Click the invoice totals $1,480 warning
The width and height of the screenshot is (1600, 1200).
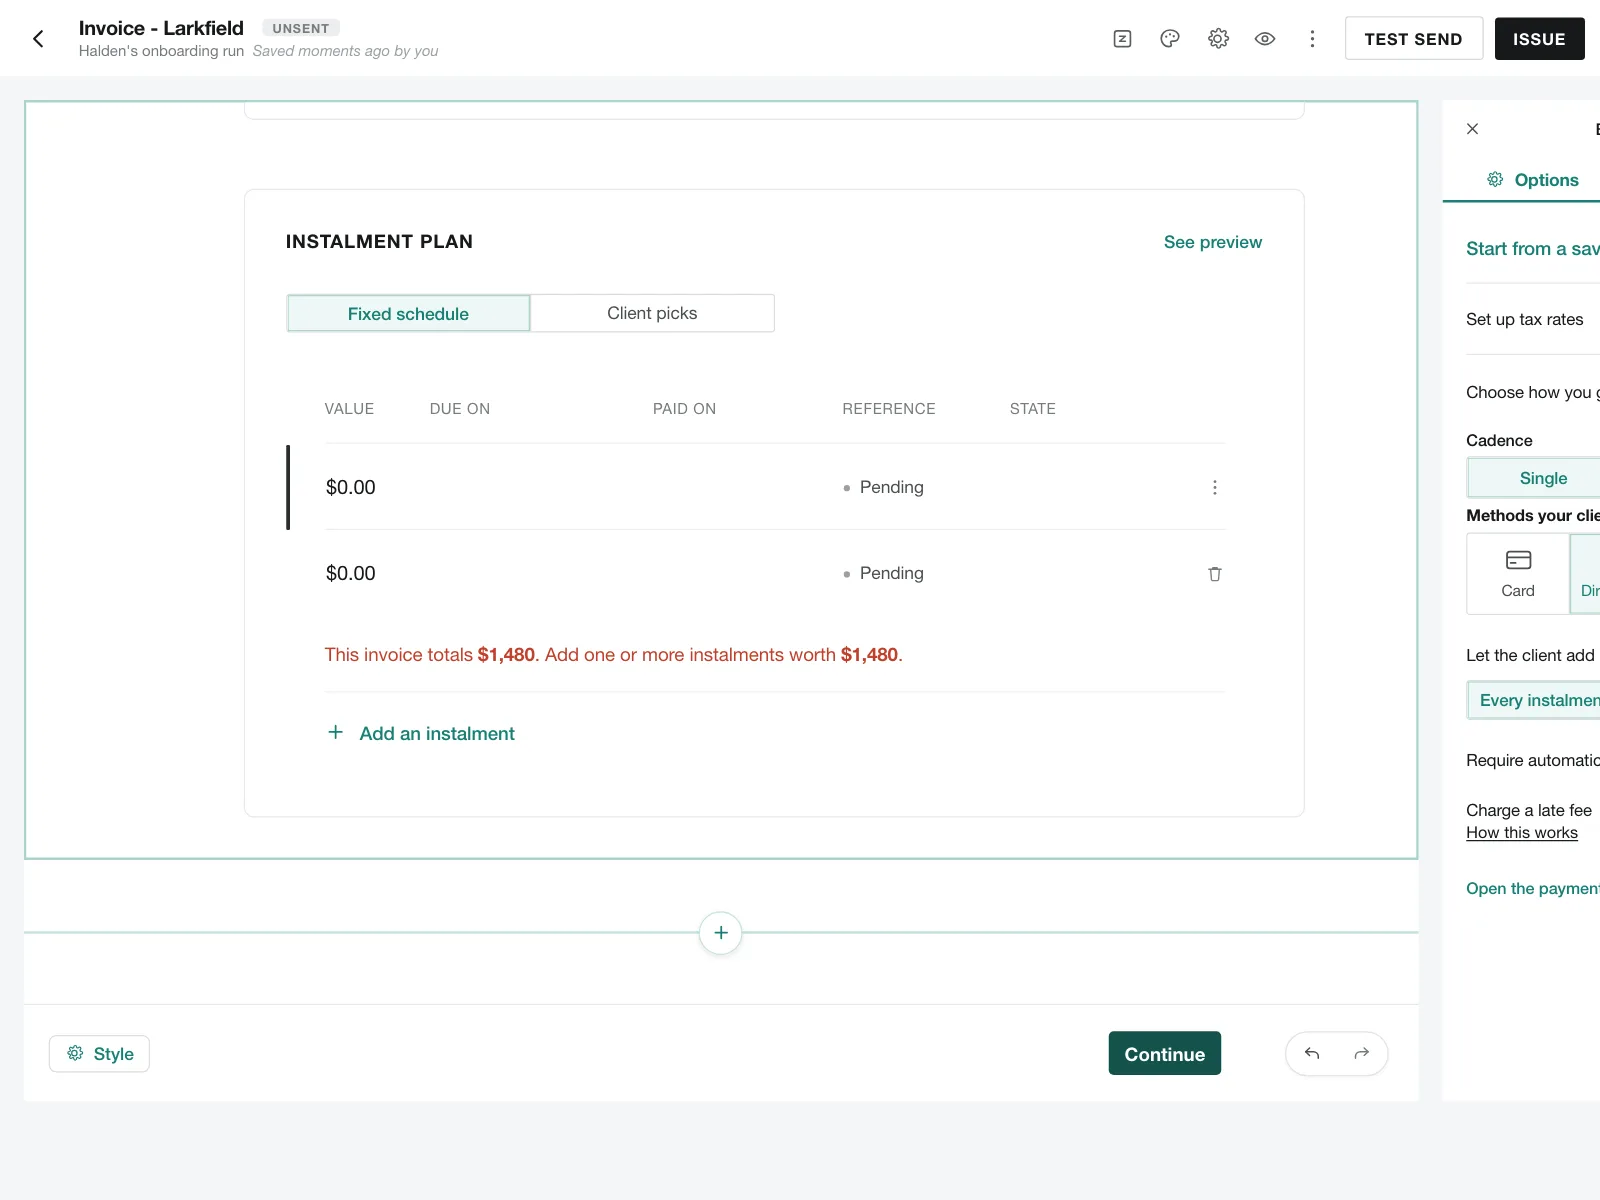[613, 655]
